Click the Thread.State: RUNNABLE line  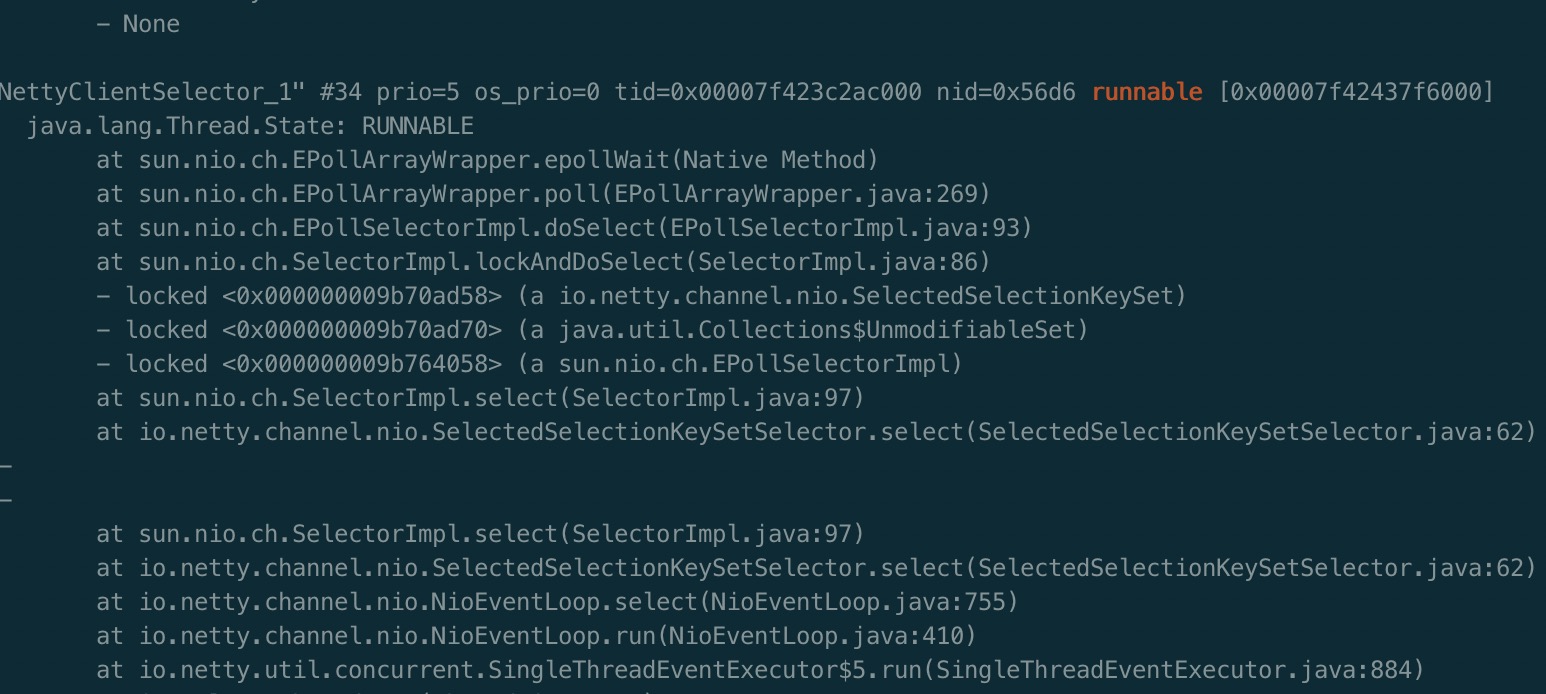pos(250,126)
